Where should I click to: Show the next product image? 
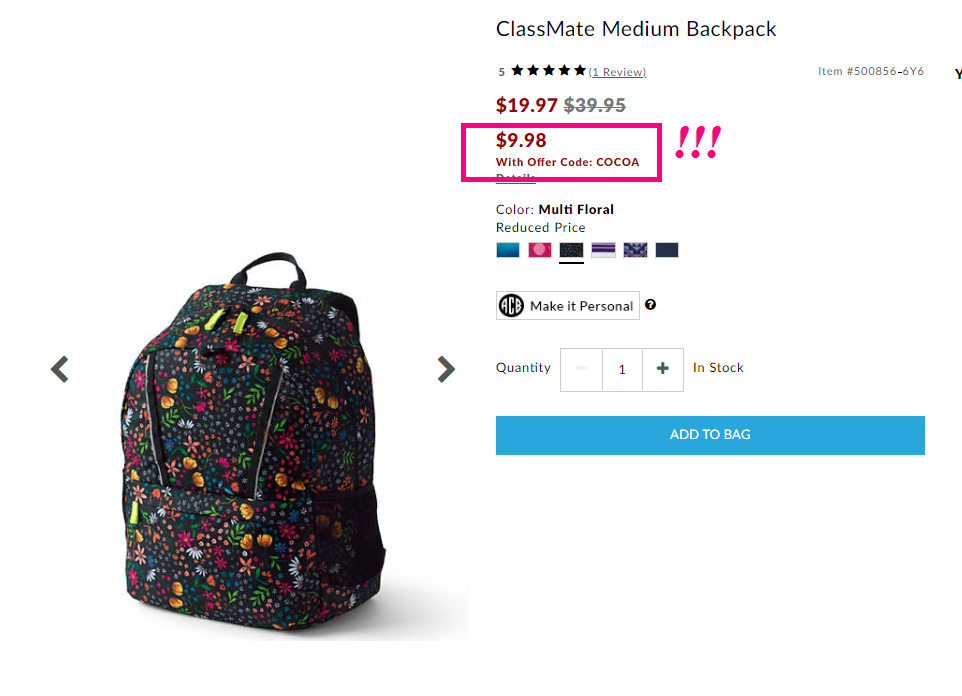pyautogui.click(x=446, y=369)
